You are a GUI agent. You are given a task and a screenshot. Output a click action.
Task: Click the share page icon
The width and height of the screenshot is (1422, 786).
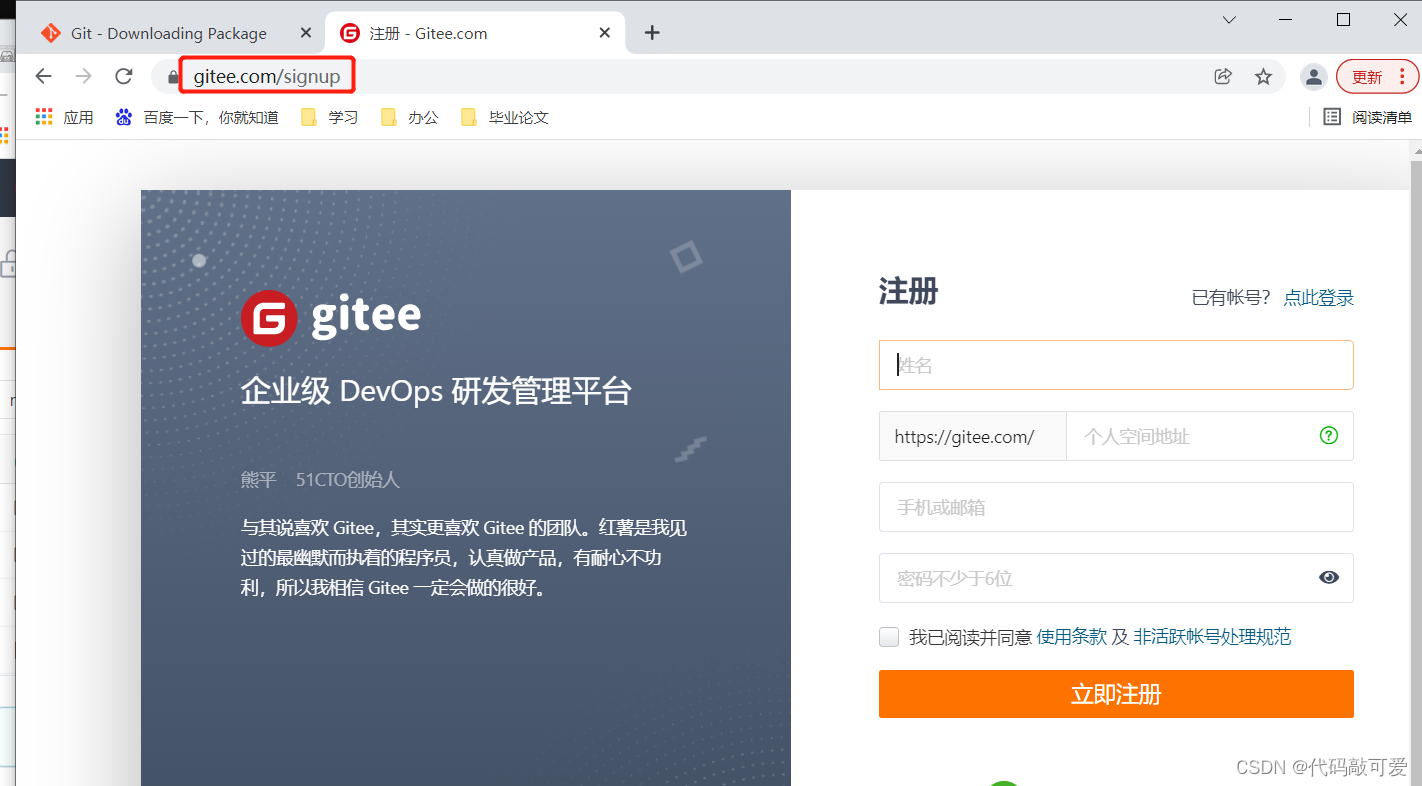pyautogui.click(x=1223, y=76)
